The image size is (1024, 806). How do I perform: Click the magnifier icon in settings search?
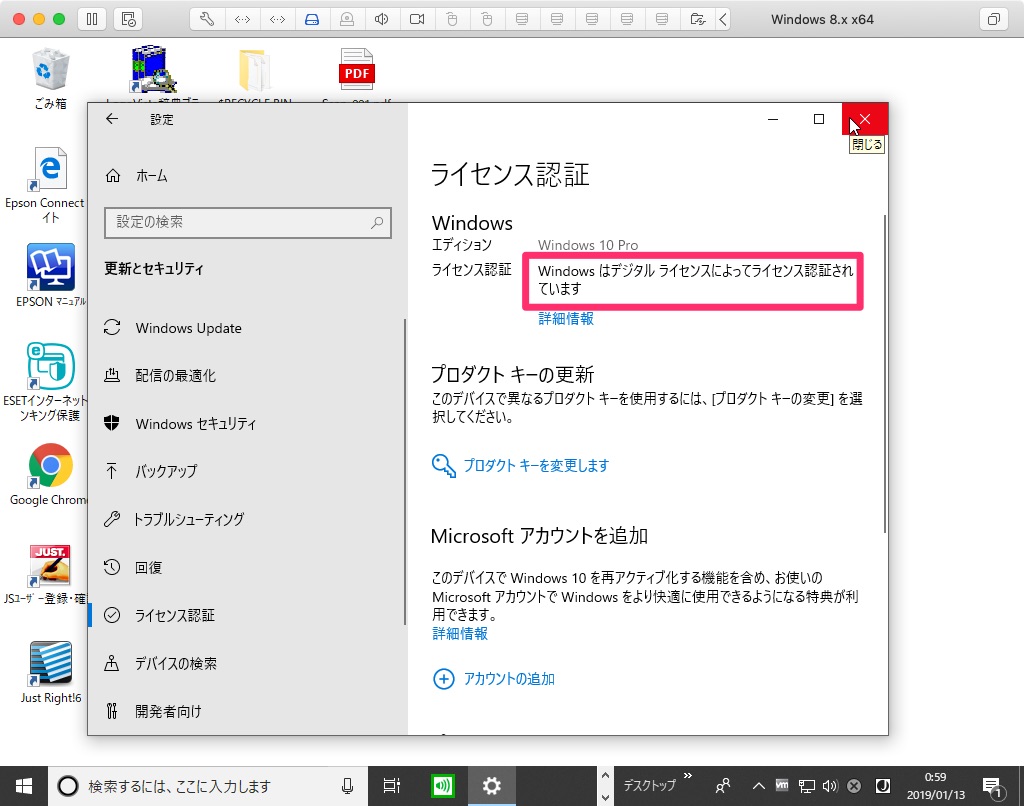(x=377, y=223)
